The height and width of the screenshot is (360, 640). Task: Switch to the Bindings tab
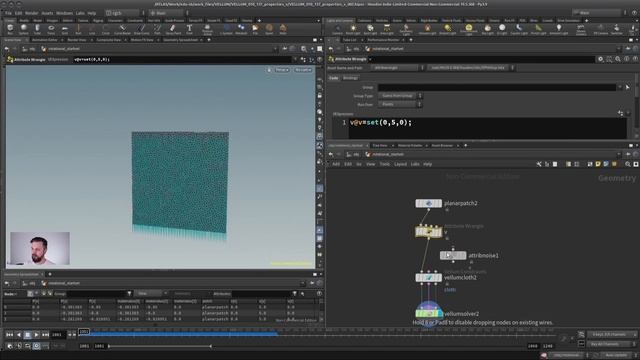[350, 78]
